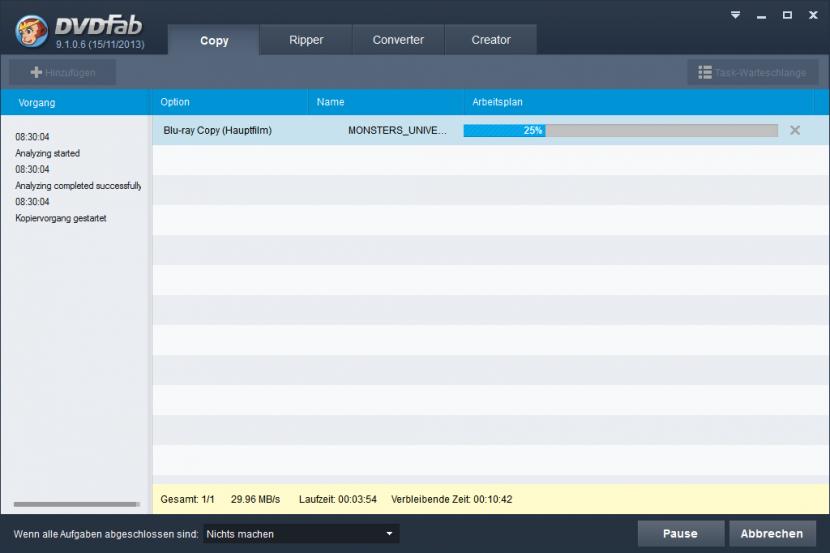Click the plus icon on Hinzufügen

[36, 73]
